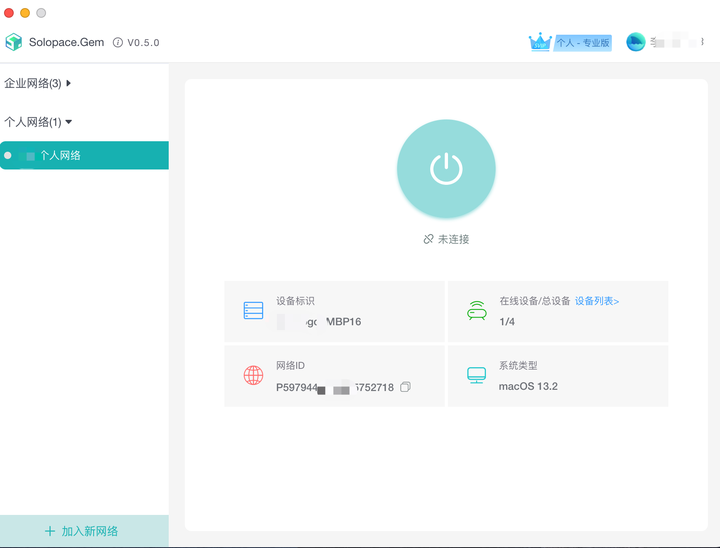Image resolution: width=720 pixels, height=548 pixels.
Task: Minimize the window with yellow button
Action: pos(25,13)
